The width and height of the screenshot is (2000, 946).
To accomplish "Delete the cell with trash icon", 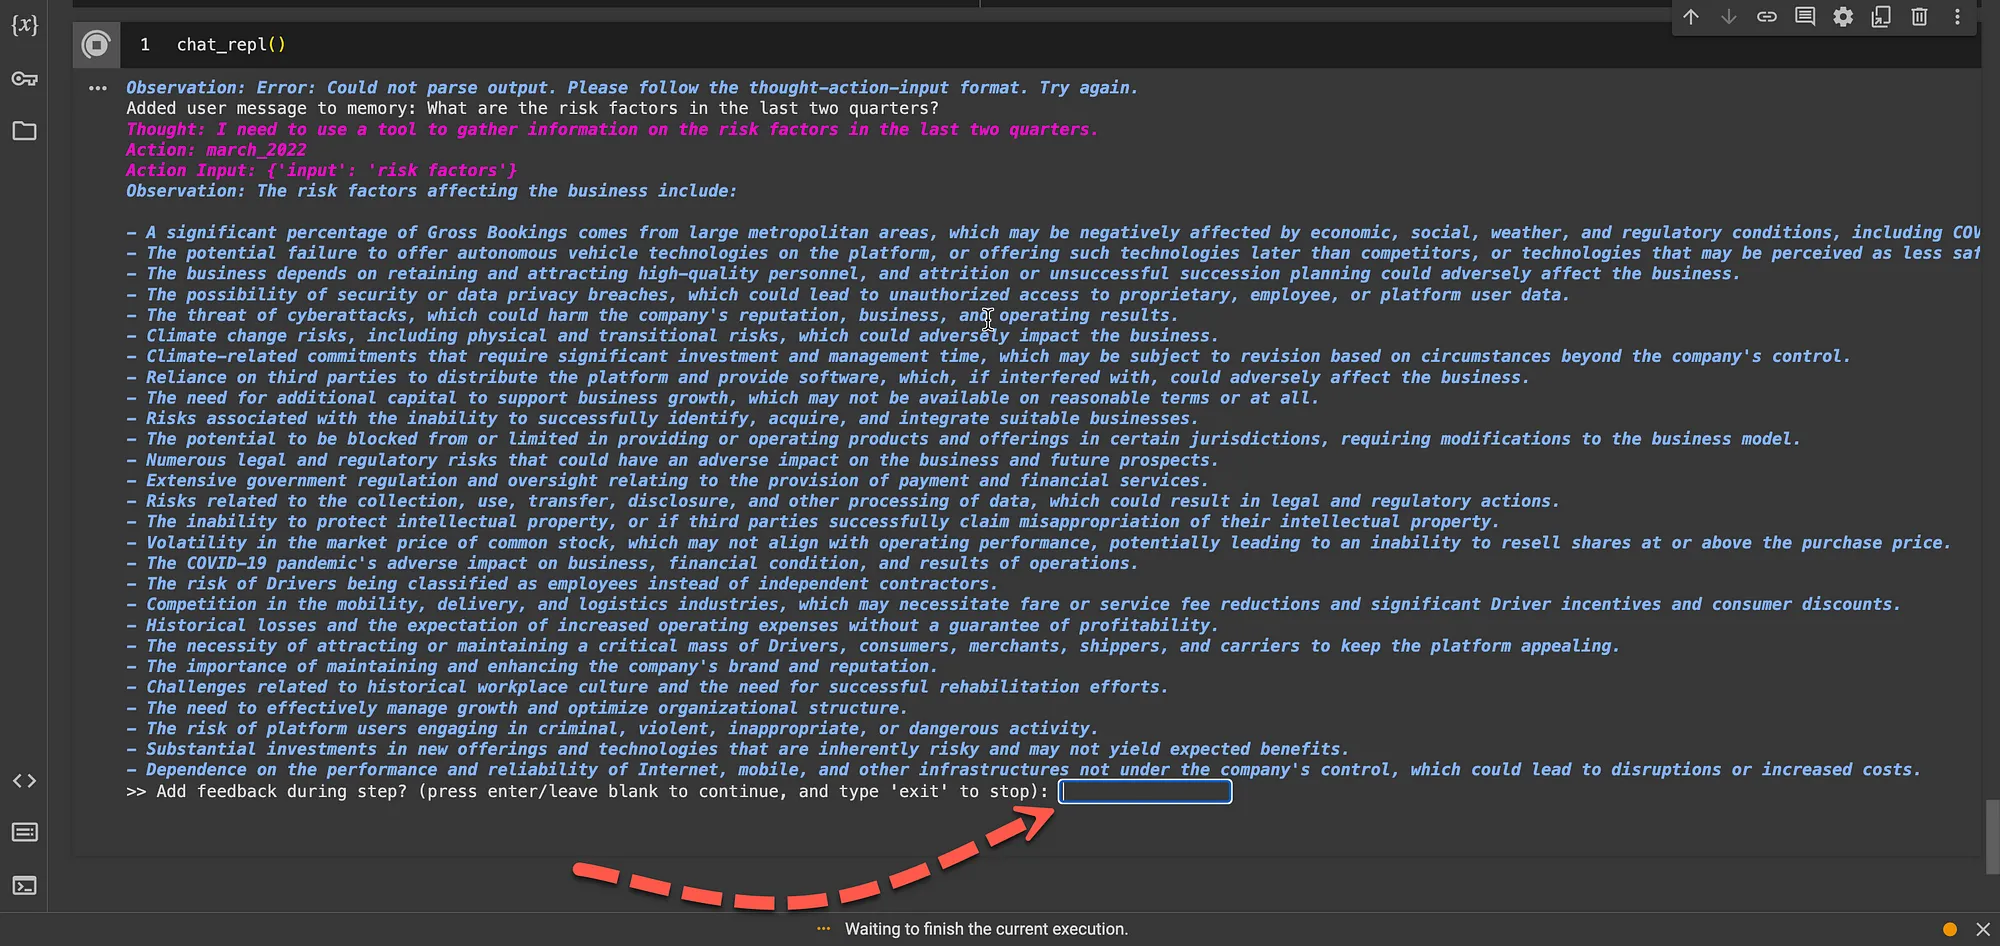I will coord(1919,17).
